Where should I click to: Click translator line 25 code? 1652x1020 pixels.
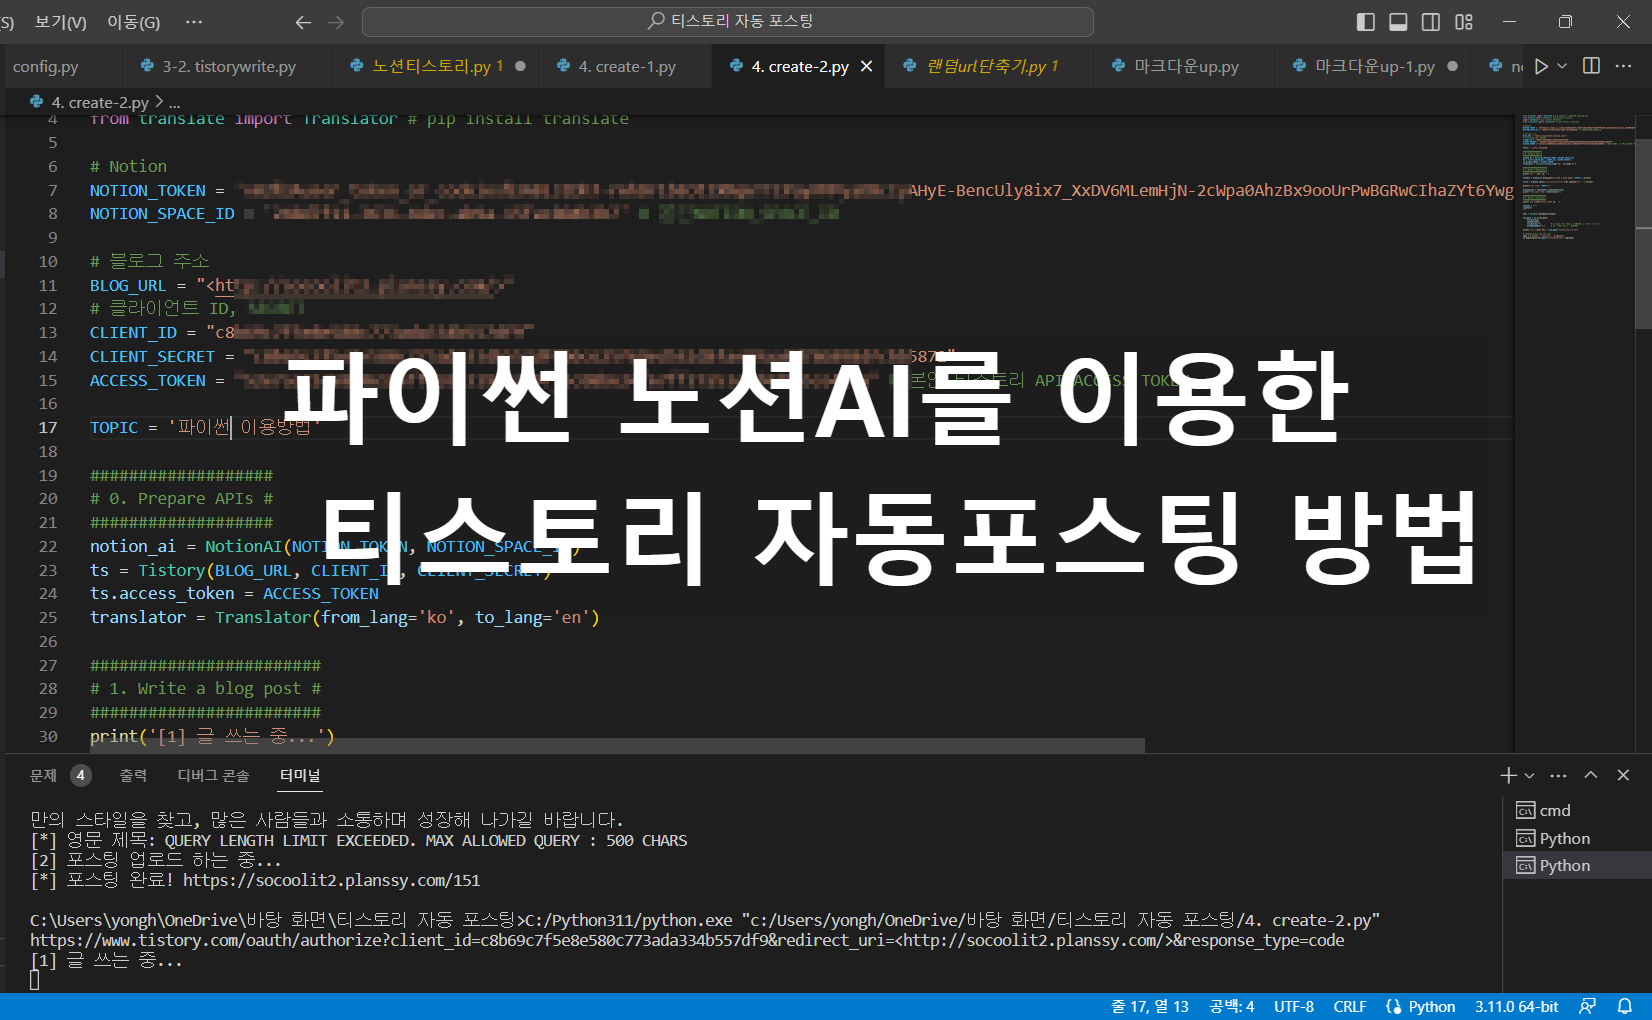(x=345, y=617)
